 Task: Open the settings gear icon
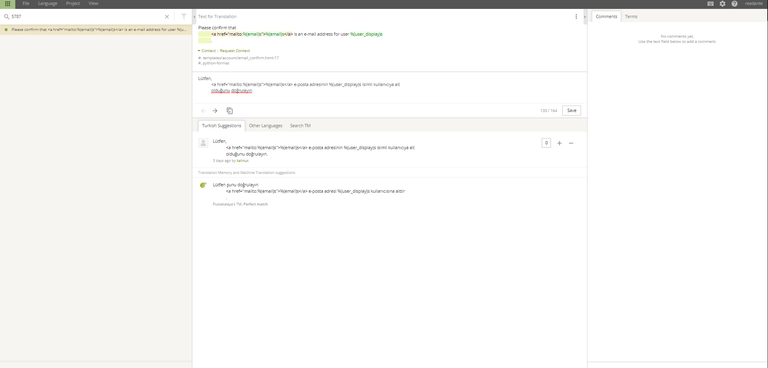pos(722,3)
